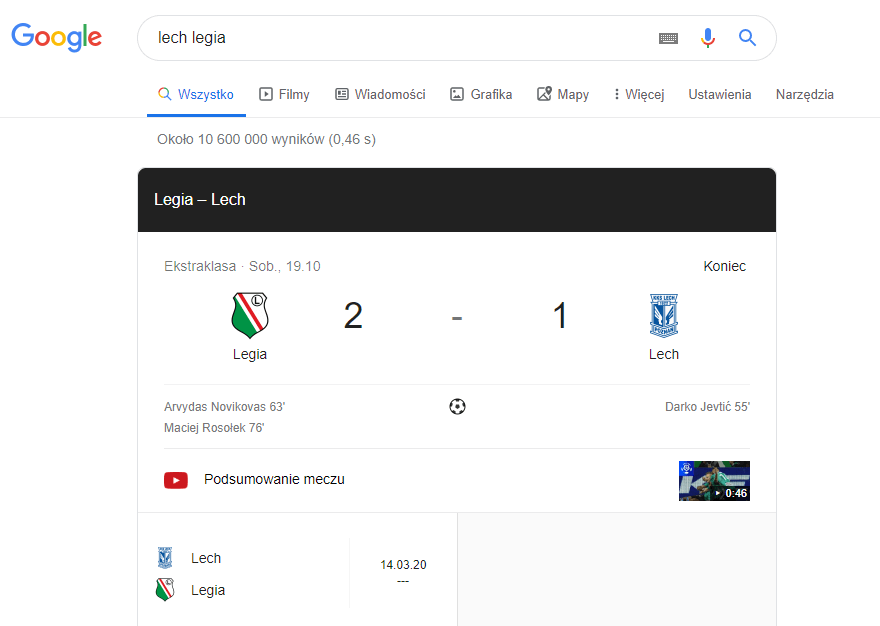Click the red YouTube icon
This screenshot has width=880, height=626.
pos(176,480)
